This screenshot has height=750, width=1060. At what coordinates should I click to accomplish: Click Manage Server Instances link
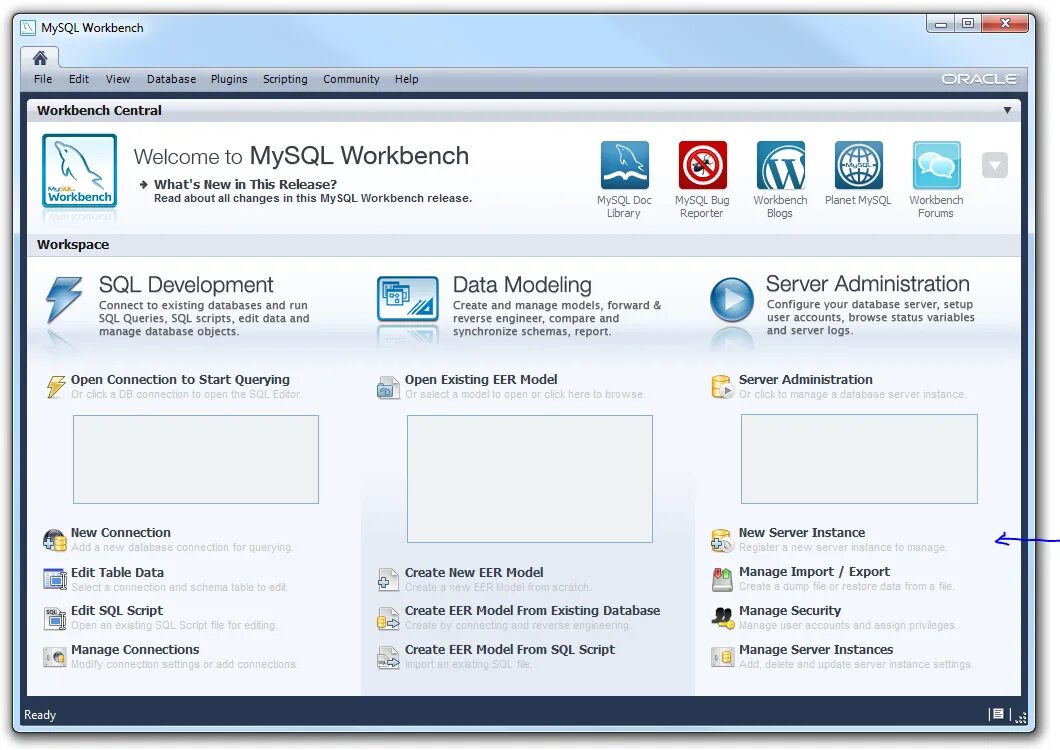tap(816, 649)
